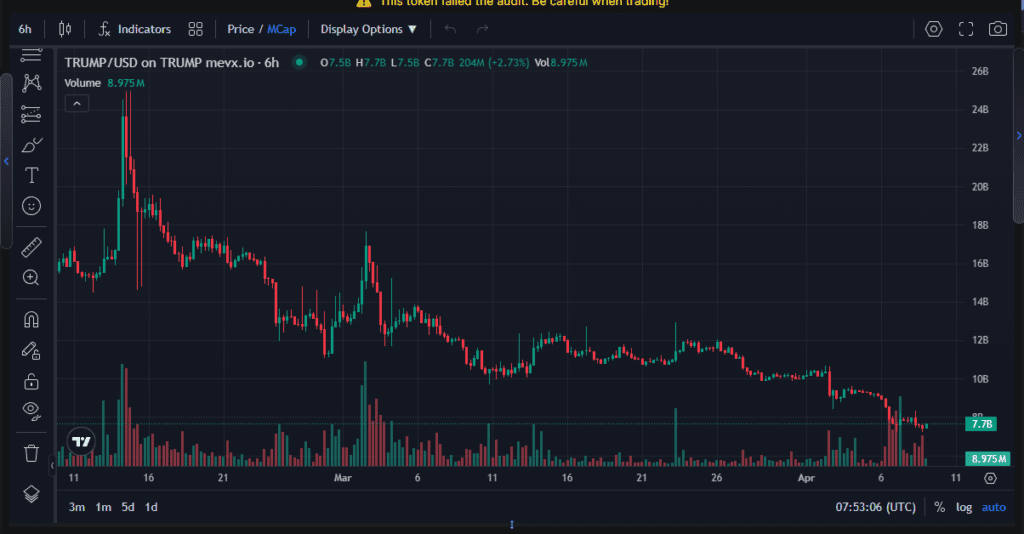The width and height of the screenshot is (1024, 534).
Task: Toggle percentage scale mode
Action: pos(939,507)
